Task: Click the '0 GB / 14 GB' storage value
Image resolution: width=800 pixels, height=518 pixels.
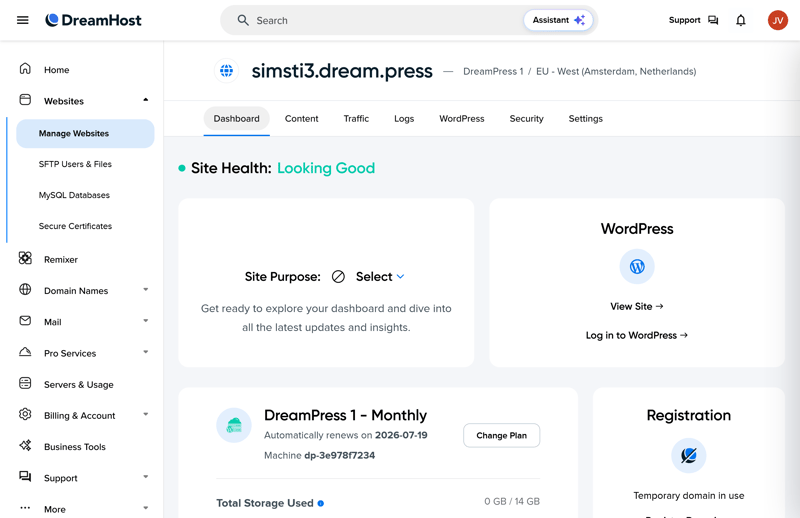Action: coord(512,501)
